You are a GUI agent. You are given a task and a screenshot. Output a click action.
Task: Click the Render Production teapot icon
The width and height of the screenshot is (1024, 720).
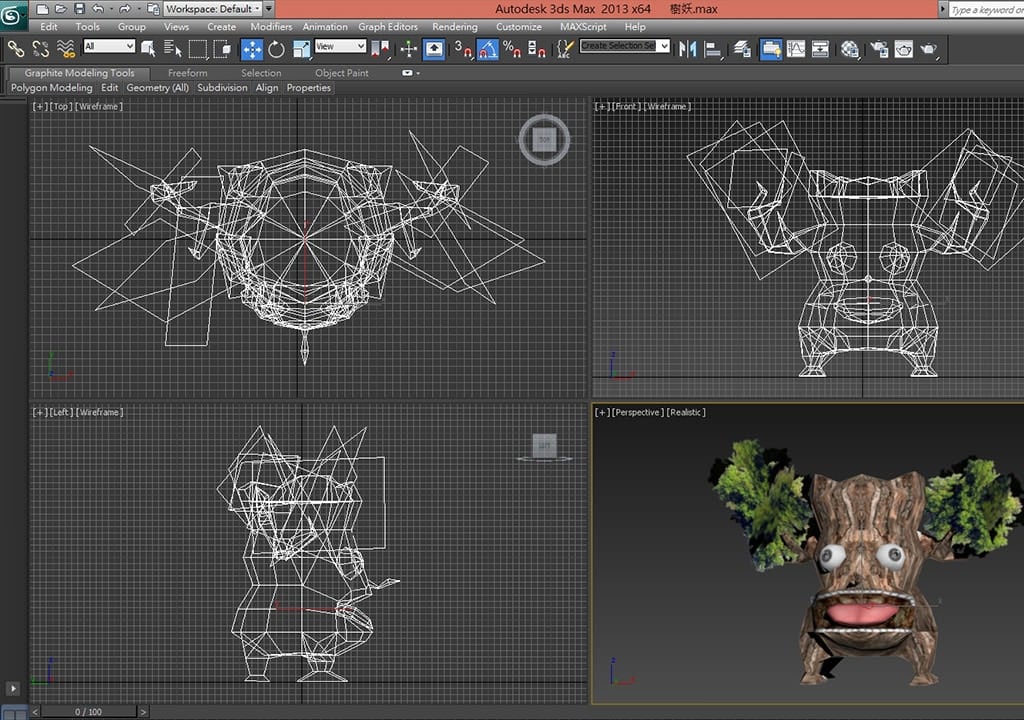pos(929,48)
